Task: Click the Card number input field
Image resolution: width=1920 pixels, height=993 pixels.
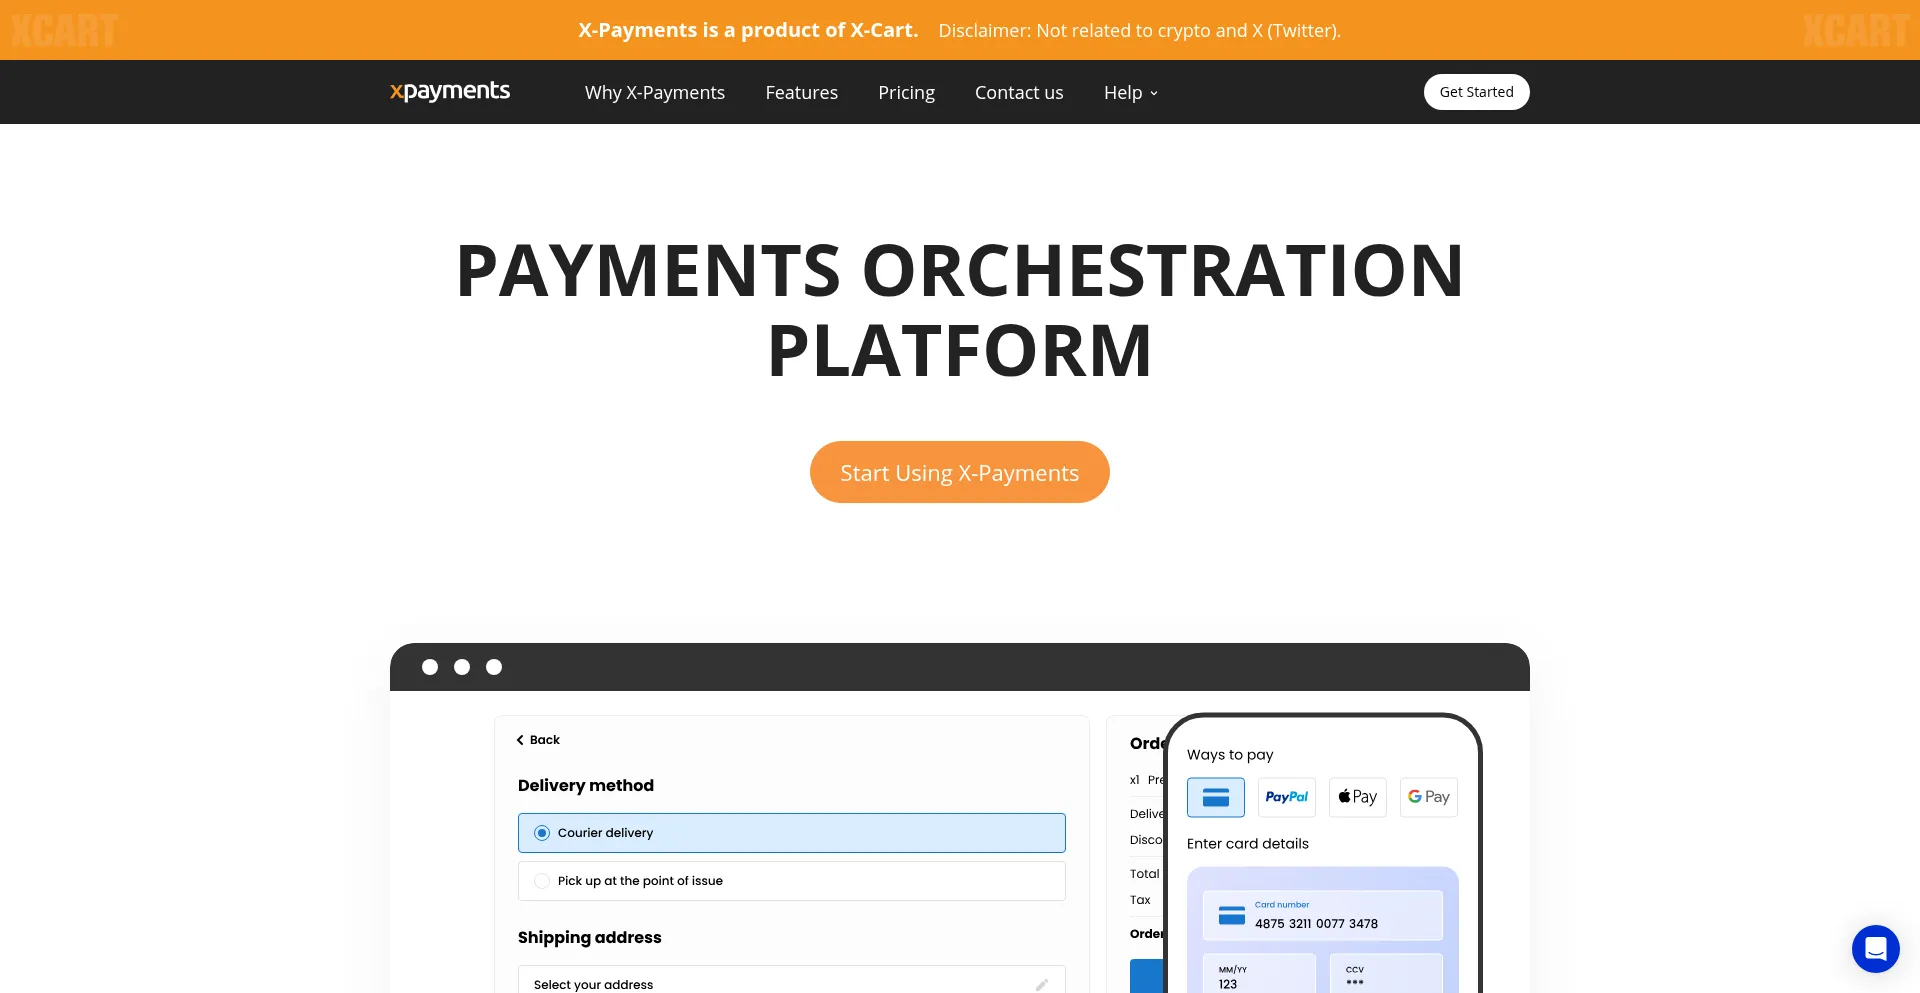Action: click(x=1322, y=915)
